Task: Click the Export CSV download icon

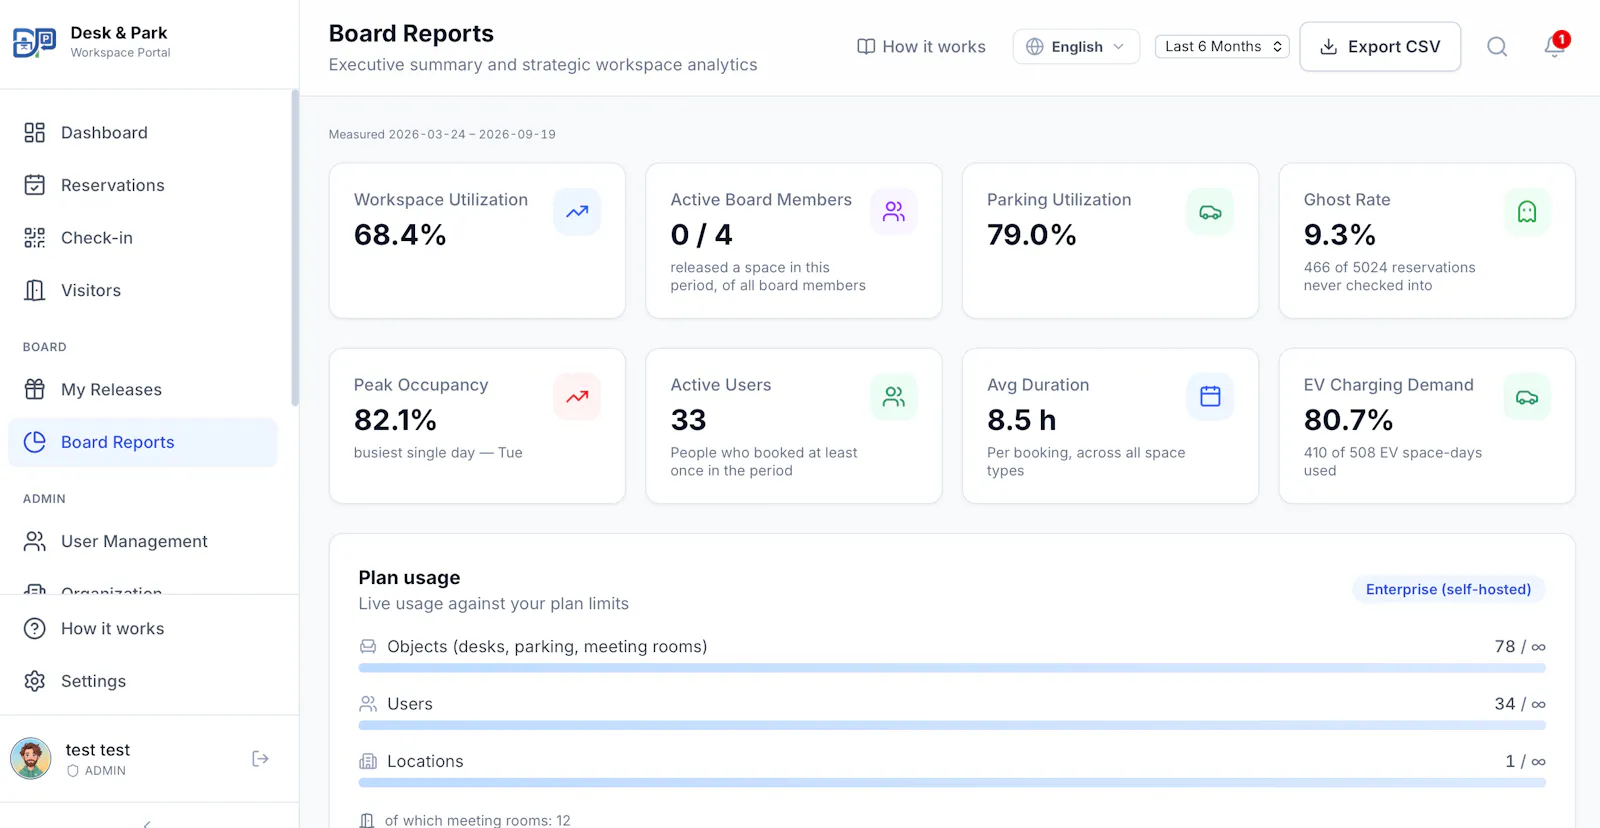Action: coord(1329,47)
